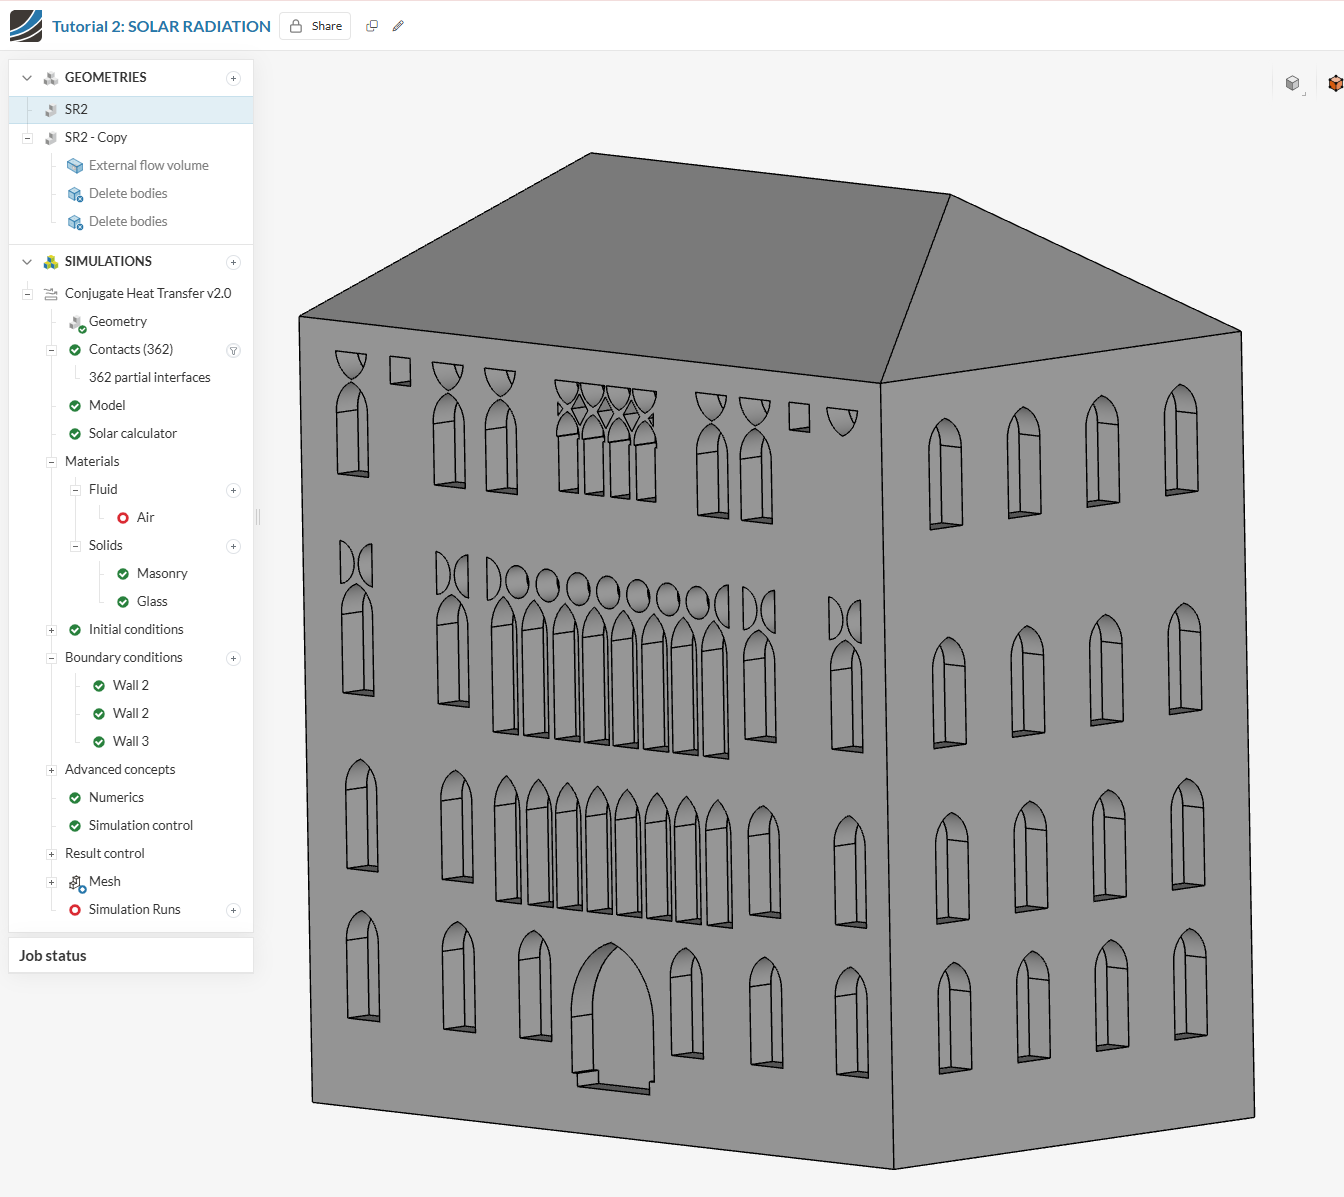Add a boundary condition with plus icon
Viewport: 1344px width, 1197px height.
[233, 658]
